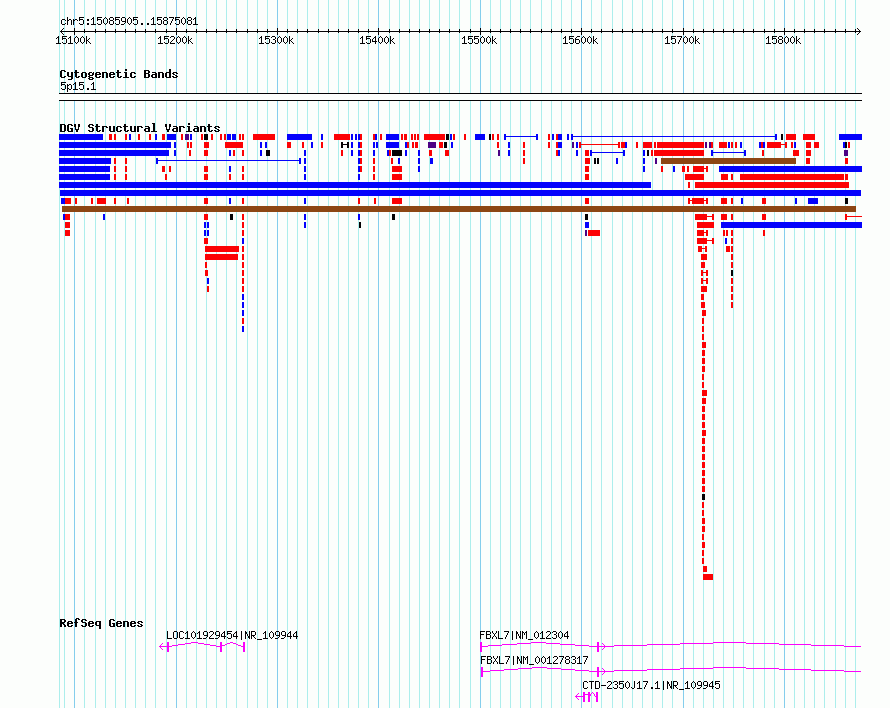Click the LOC101929454 magenta gene glyph
890x708 pixels.
pos(203,647)
